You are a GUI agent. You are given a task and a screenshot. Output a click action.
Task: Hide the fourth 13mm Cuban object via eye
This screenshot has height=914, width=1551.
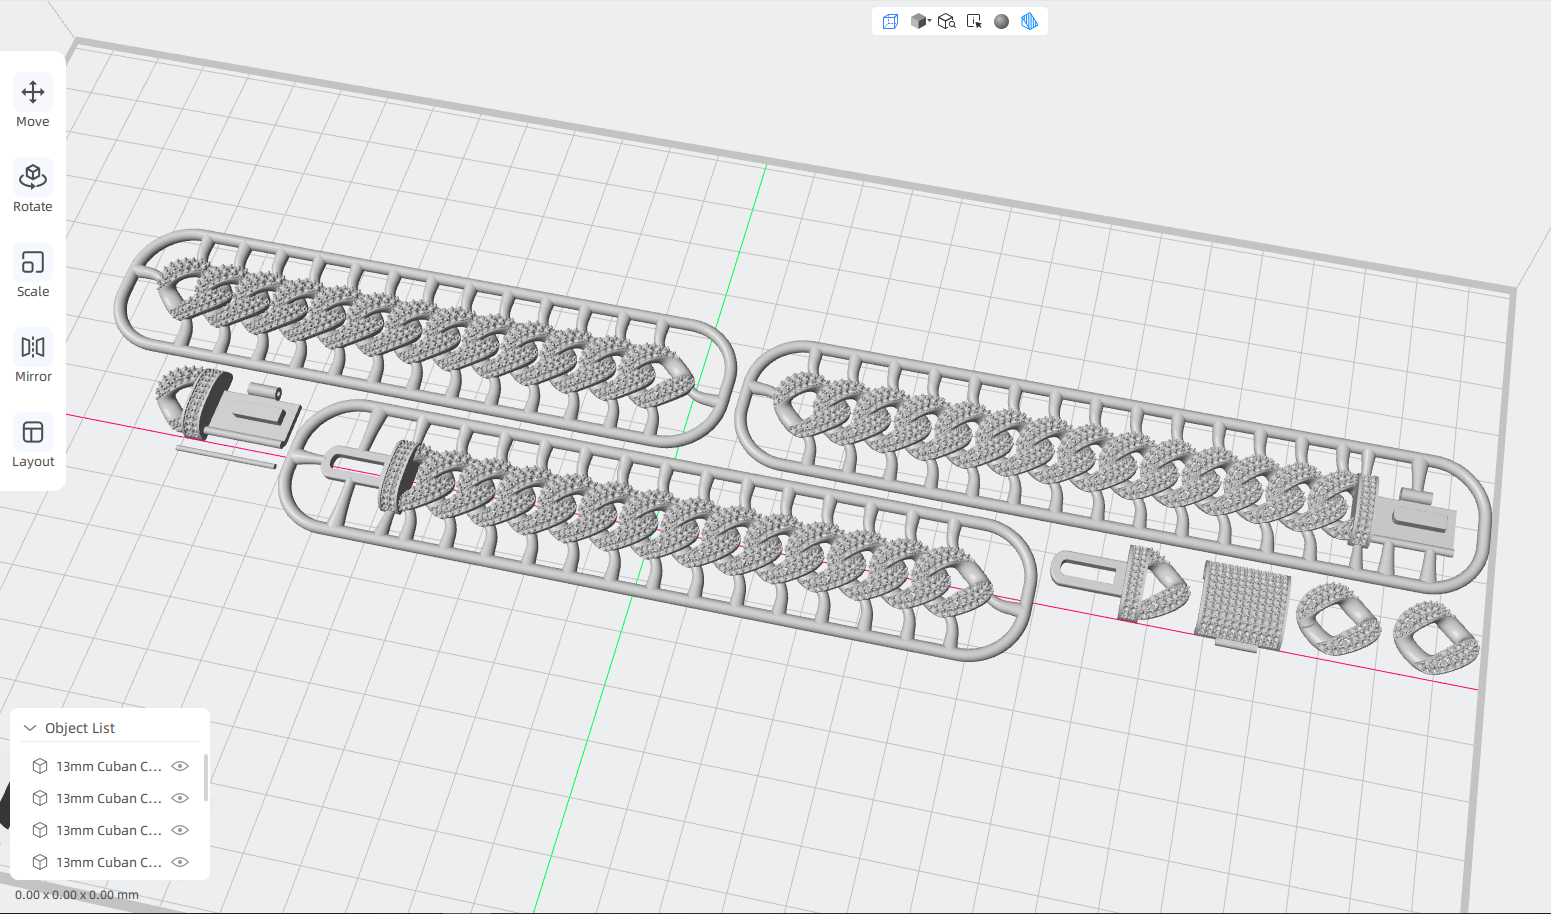pyautogui.click(x=180, y=862)
